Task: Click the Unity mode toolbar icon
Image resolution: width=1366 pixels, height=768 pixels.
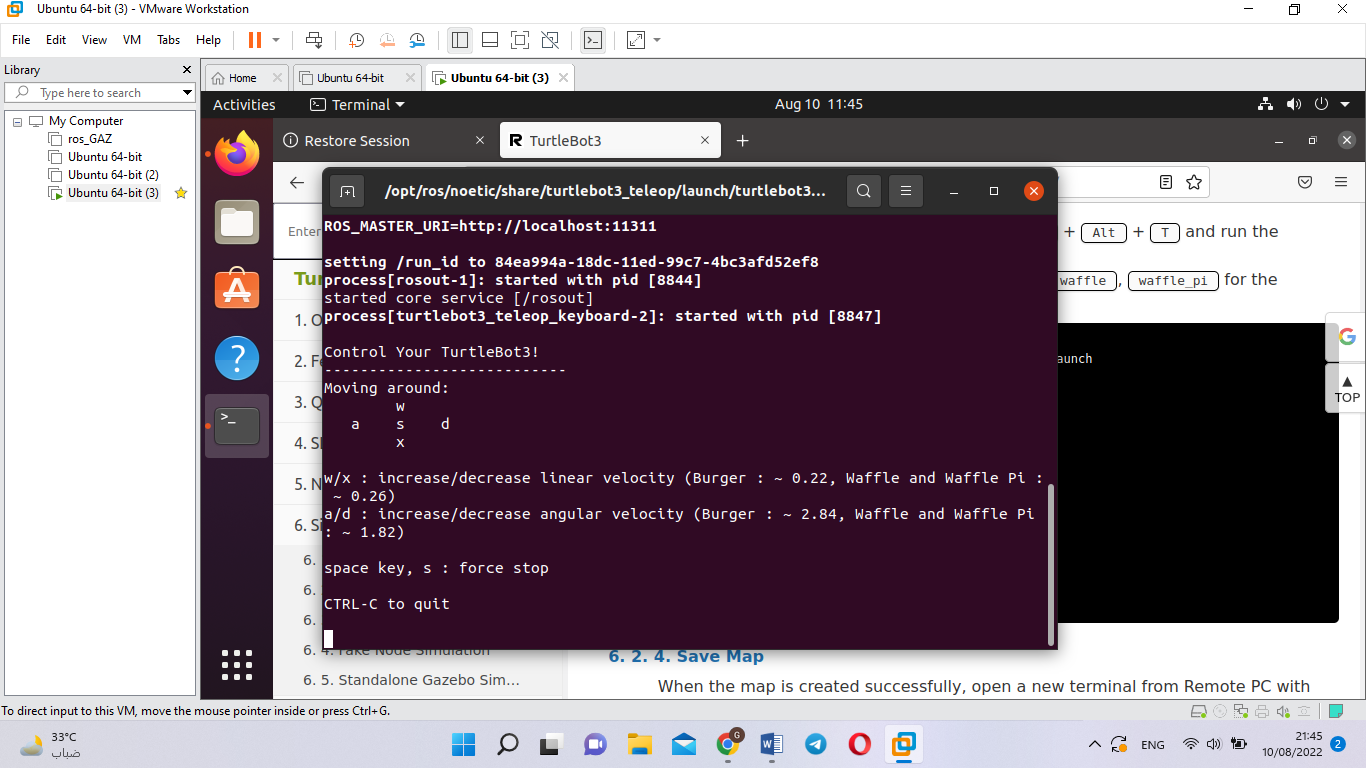Action: [549, 40]
